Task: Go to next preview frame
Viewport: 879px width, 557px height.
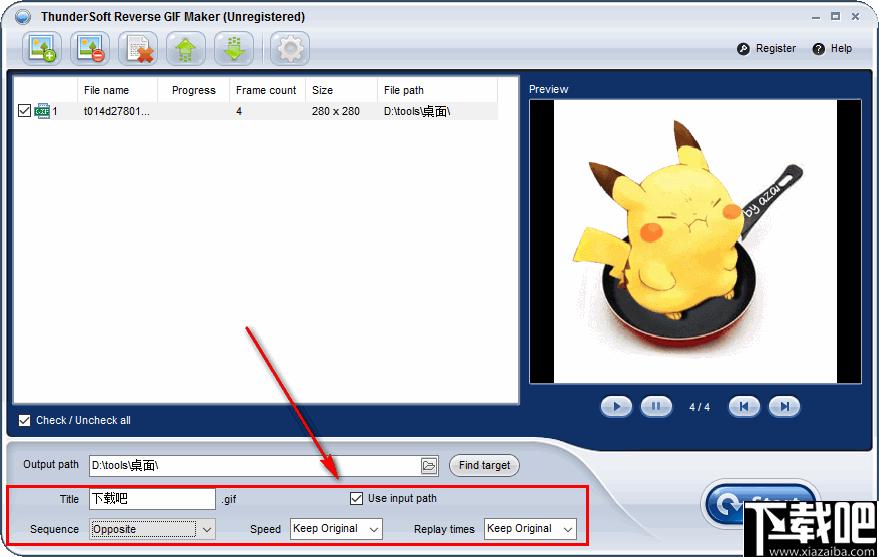Action: tap(784, 407)
